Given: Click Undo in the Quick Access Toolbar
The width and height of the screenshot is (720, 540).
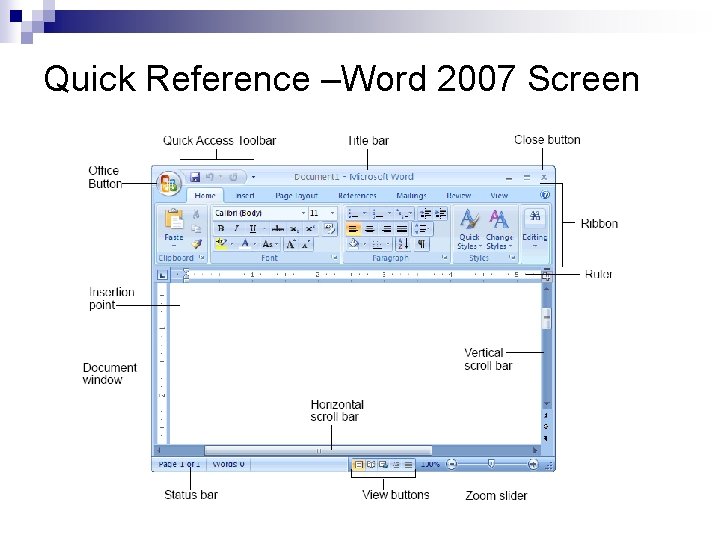Looking at the screenshot, I should coord(209,177).
